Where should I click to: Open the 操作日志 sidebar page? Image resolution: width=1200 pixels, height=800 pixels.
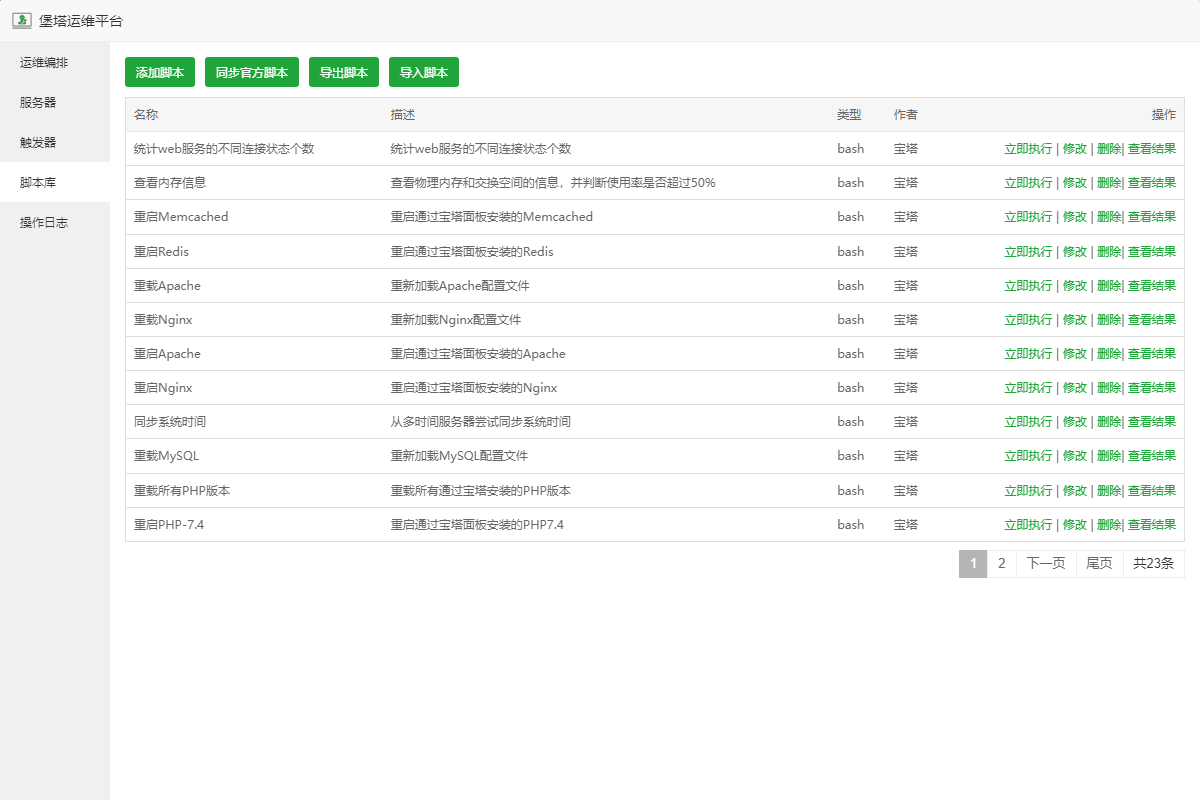click(44, 222)
